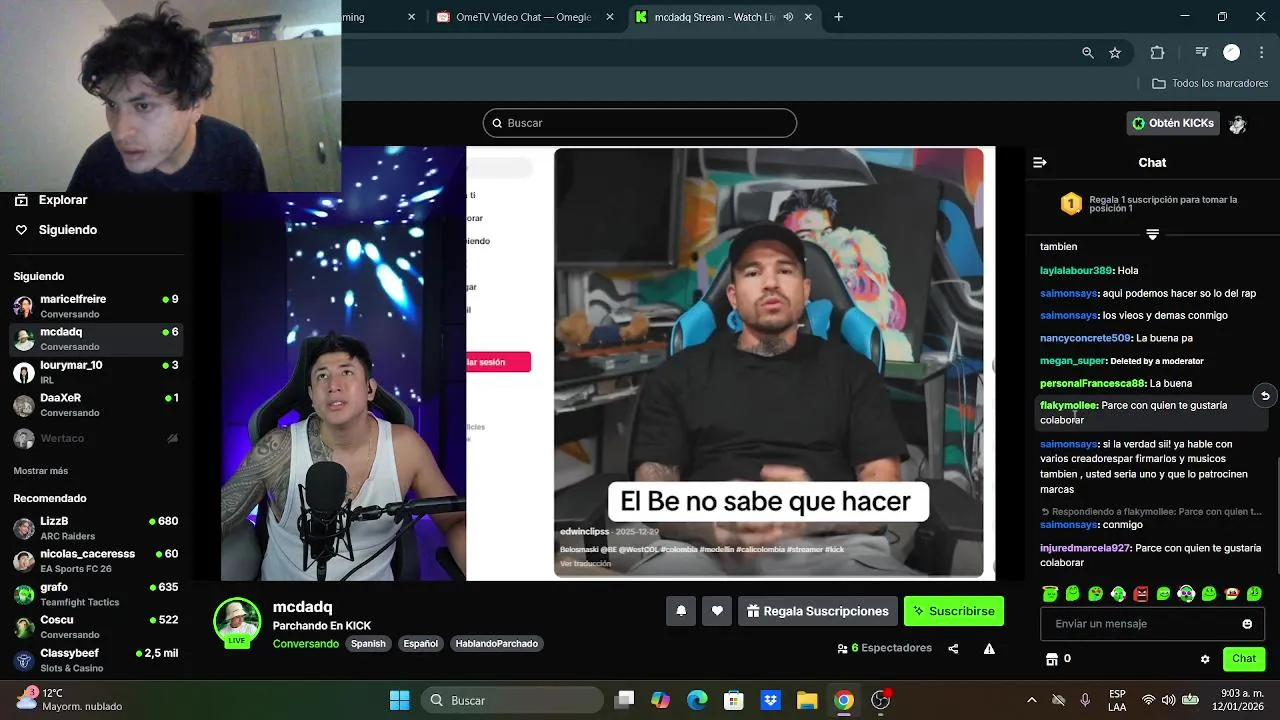Image resolution: width=1280 pixels, height=720 pixels.
Task: Select the halo angel emote
Action: (x=1050, y=594)
